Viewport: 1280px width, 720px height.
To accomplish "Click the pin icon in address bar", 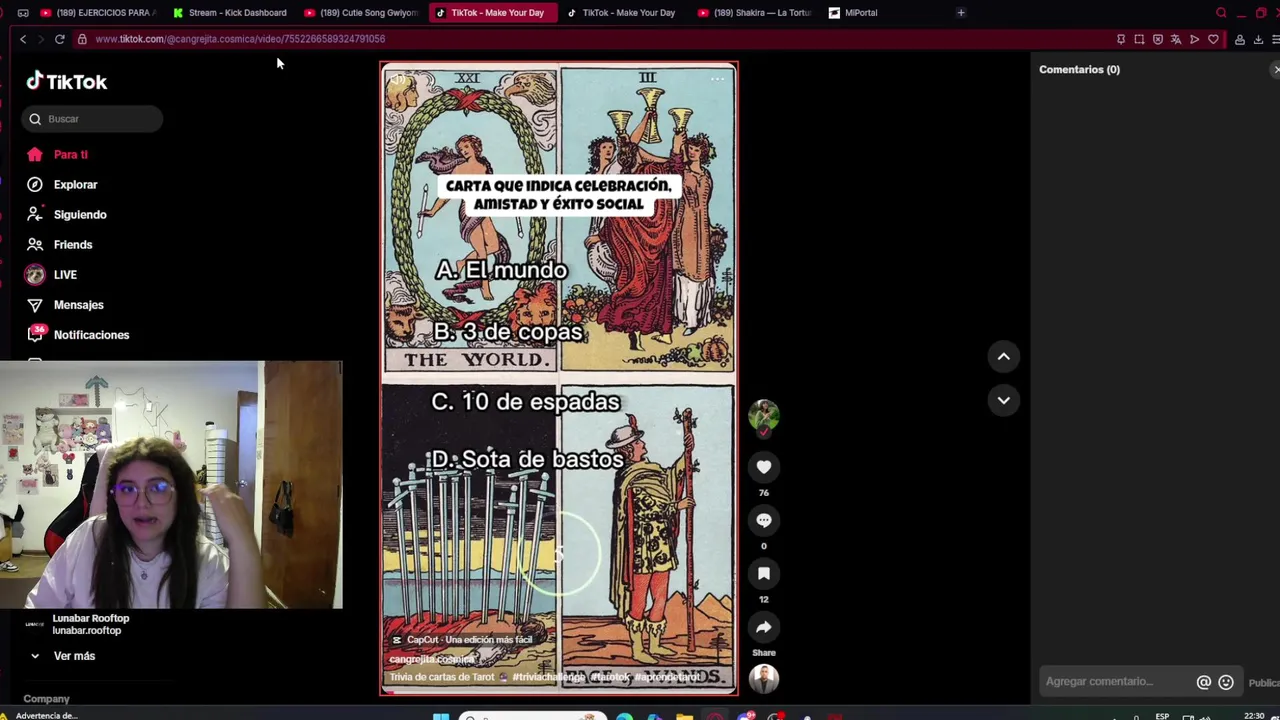I will coord(1121,39).
